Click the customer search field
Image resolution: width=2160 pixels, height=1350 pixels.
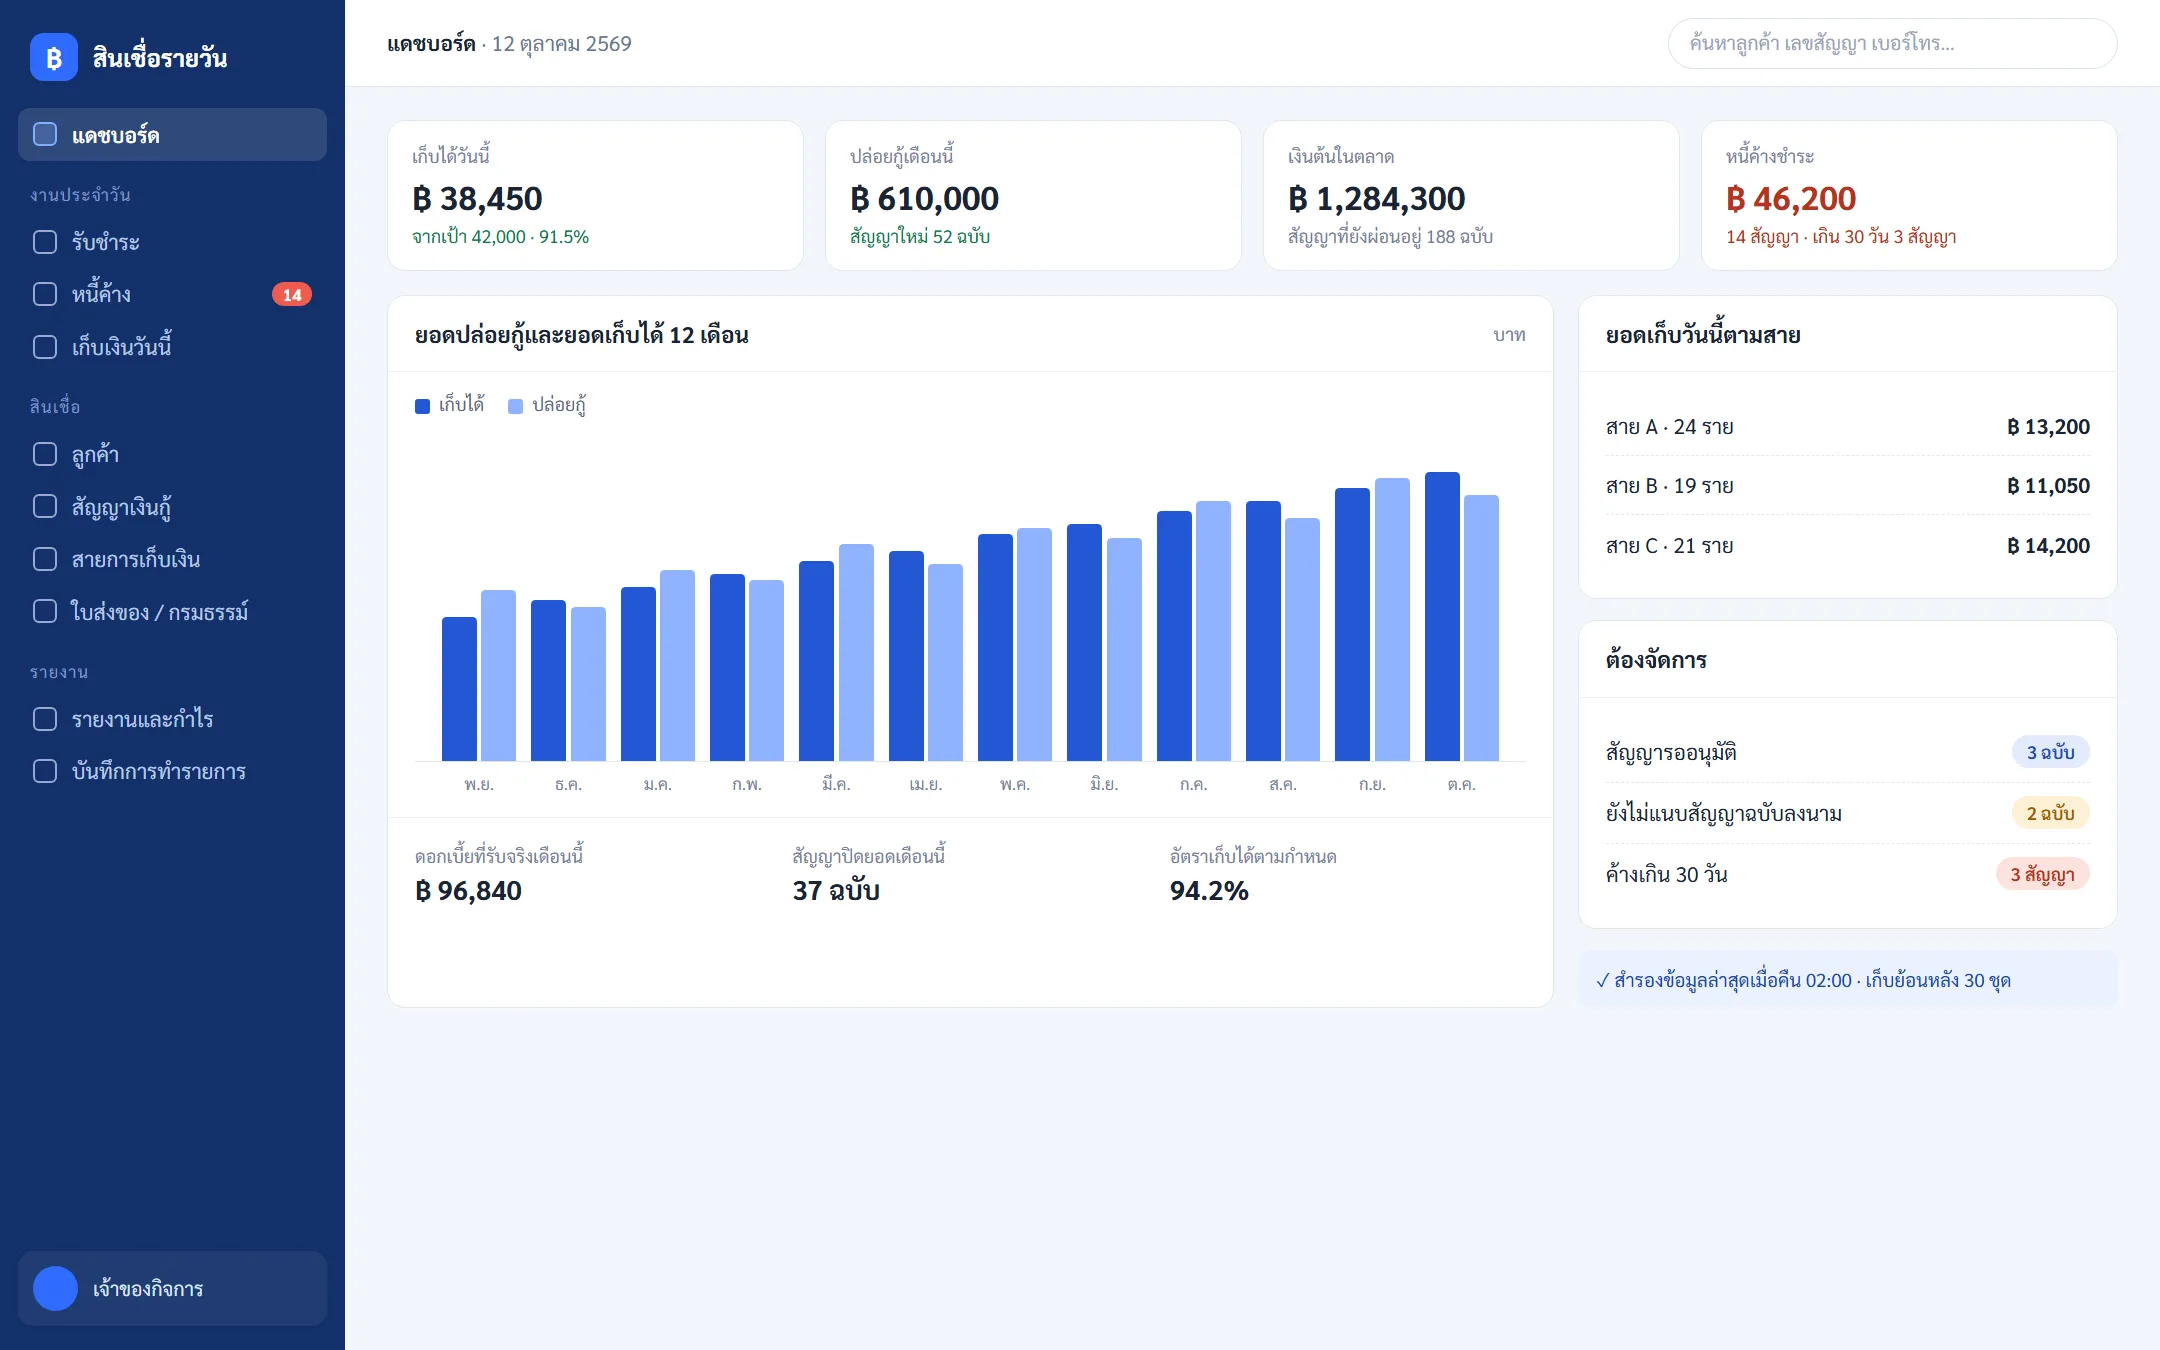click(1892, 43)
